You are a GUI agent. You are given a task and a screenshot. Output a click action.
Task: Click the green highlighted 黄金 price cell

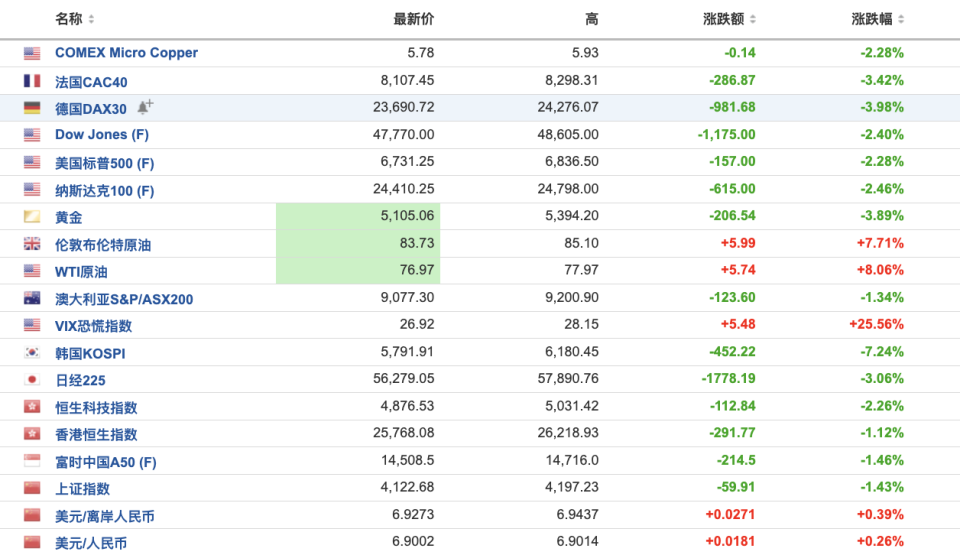point(358,216)
